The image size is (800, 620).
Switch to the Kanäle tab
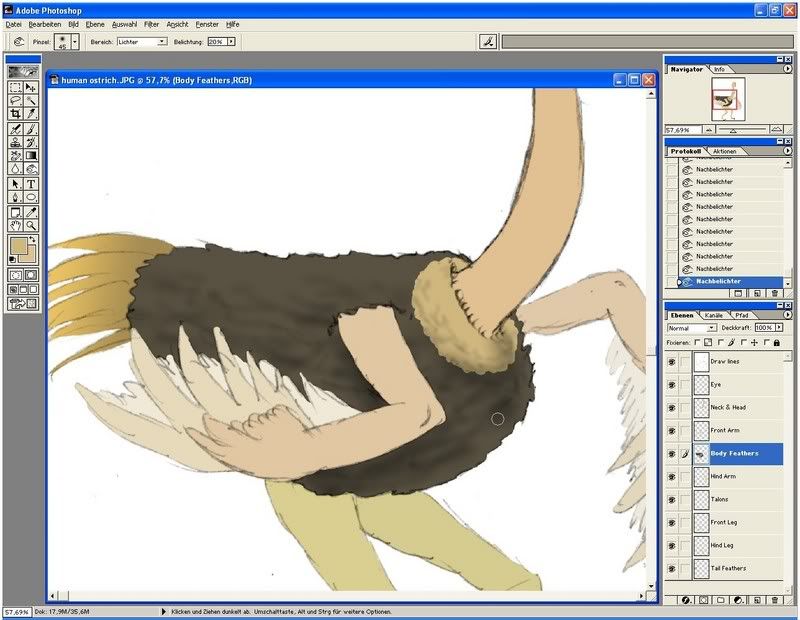(714, 315)
